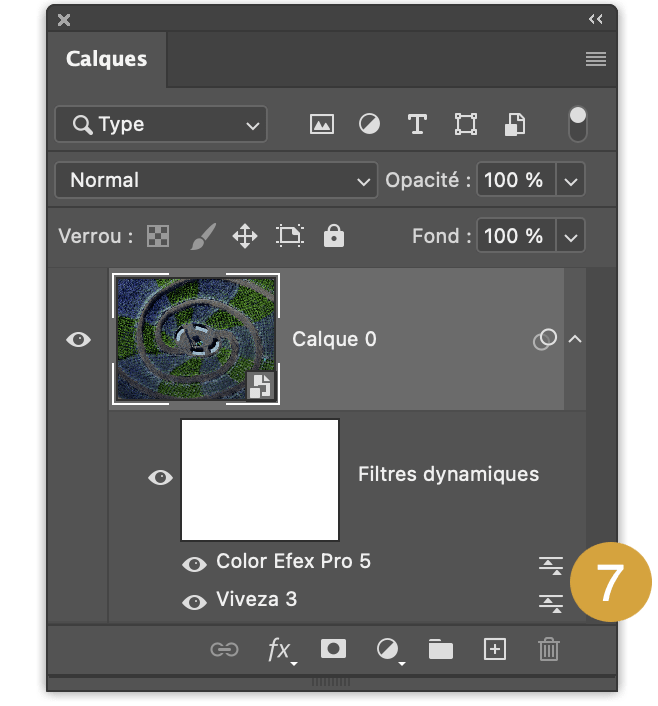Screen dimensions: 658x706
Task: Filter layers by shape icon
Action: click(465, 124)
